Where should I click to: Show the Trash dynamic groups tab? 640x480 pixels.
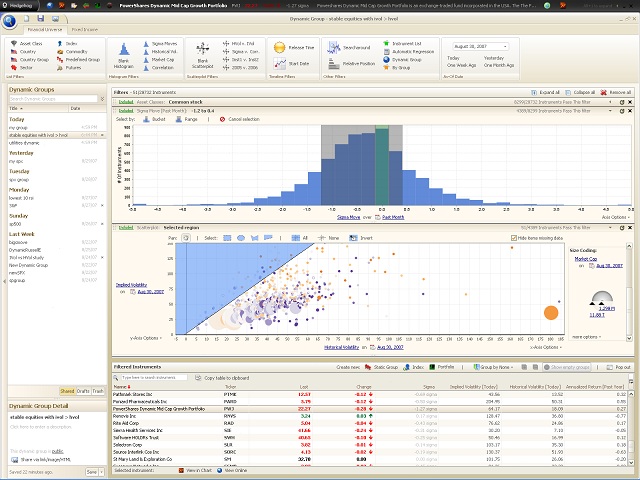pyautogui.click(x=98, y=391)
